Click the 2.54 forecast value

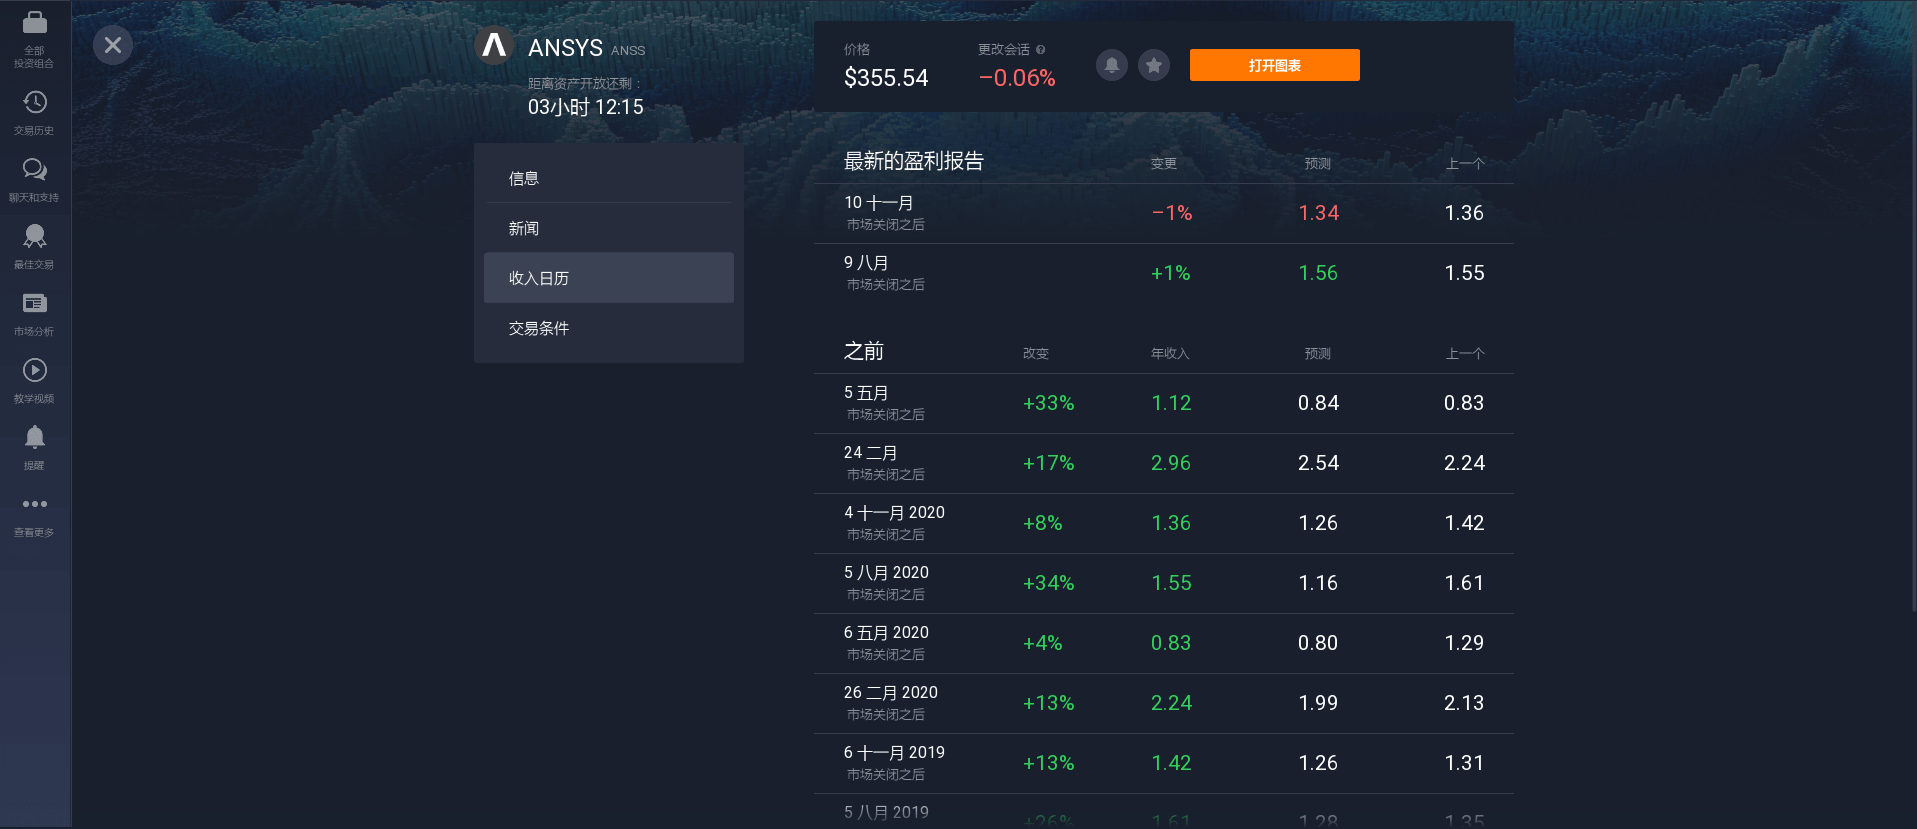click(x=1318, y=463)
